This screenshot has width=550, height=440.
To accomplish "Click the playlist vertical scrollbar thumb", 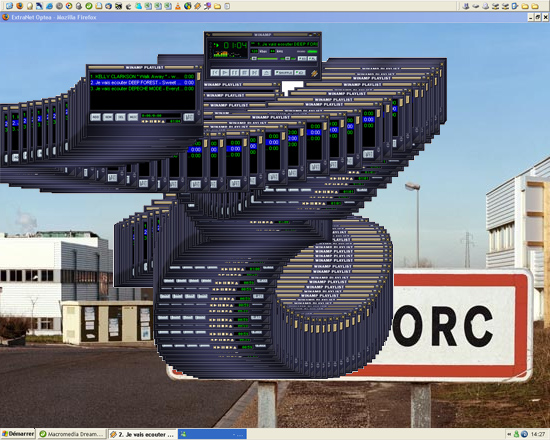I will tap(198, 76).
